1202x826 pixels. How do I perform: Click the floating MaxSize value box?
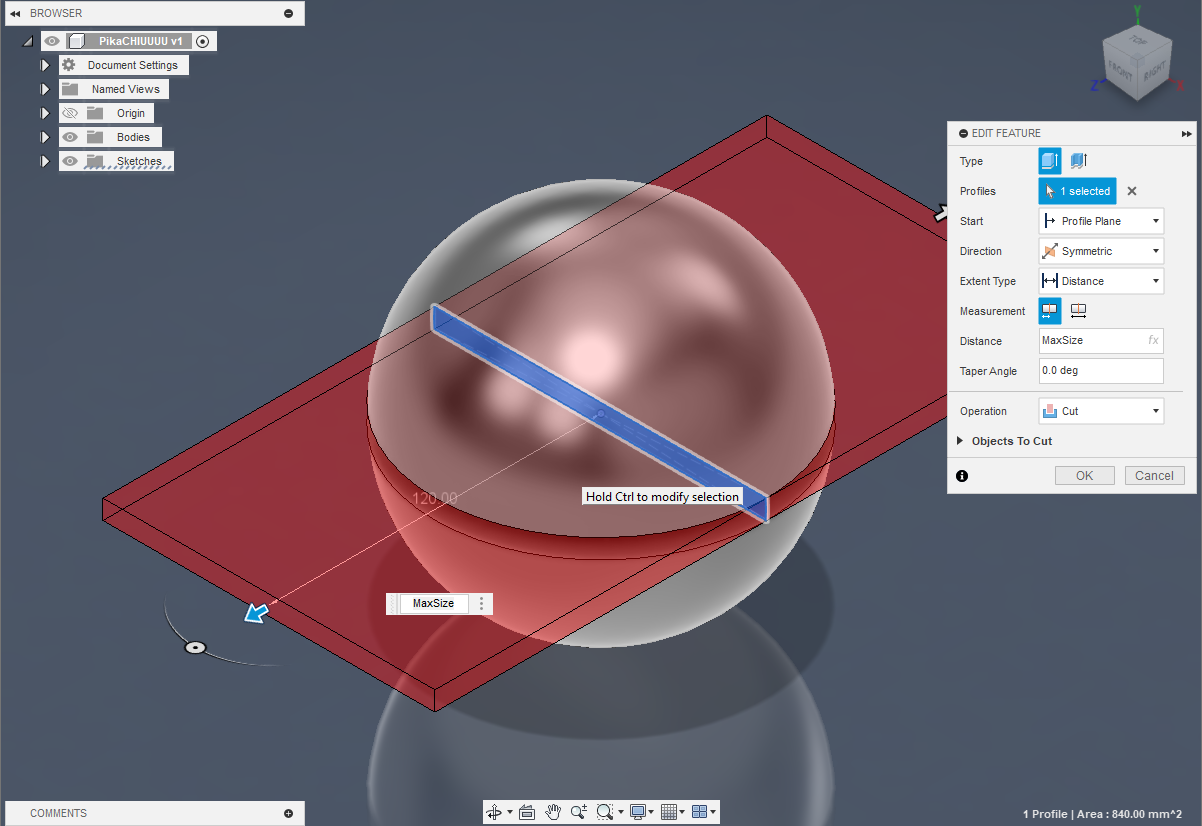click(433, 604)
